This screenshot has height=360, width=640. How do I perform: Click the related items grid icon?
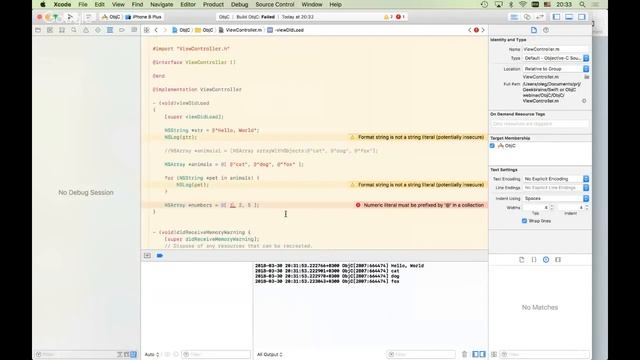[147, 30]
